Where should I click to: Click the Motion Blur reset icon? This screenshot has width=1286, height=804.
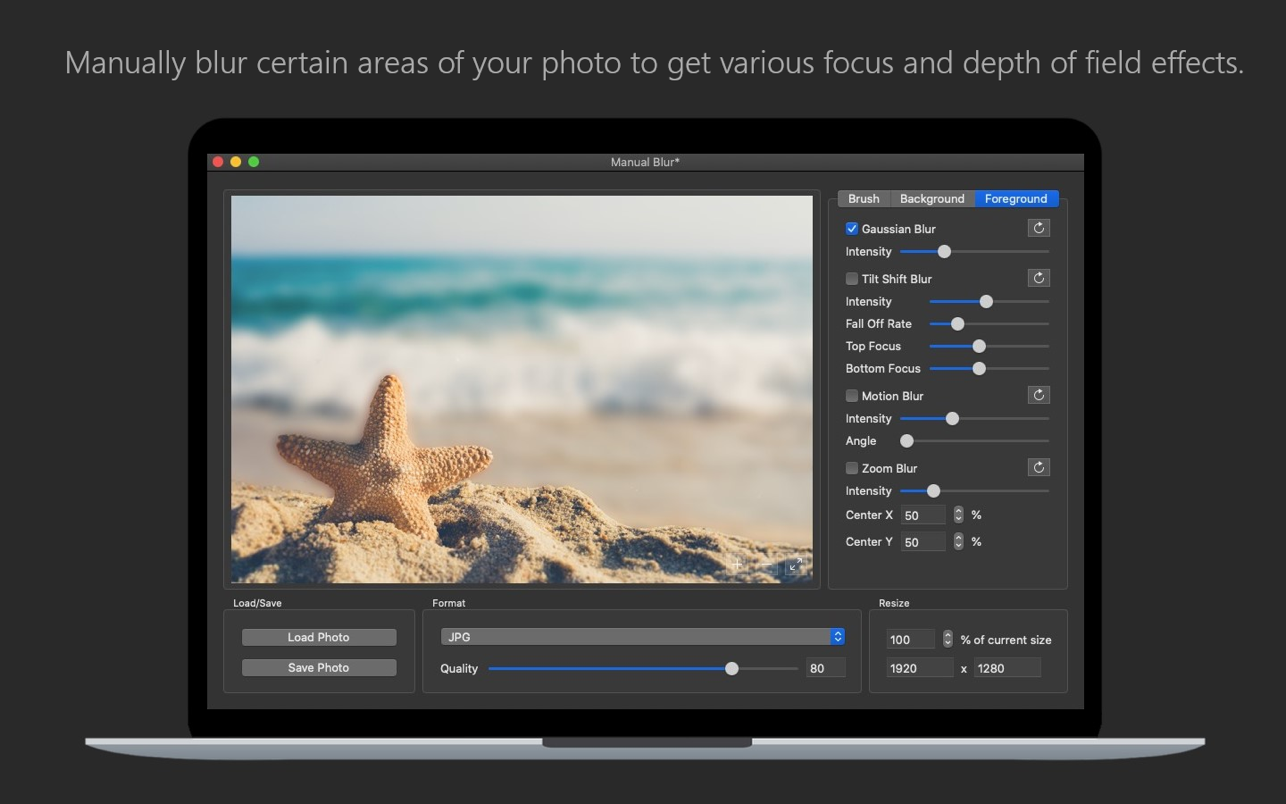point(1038,395)
